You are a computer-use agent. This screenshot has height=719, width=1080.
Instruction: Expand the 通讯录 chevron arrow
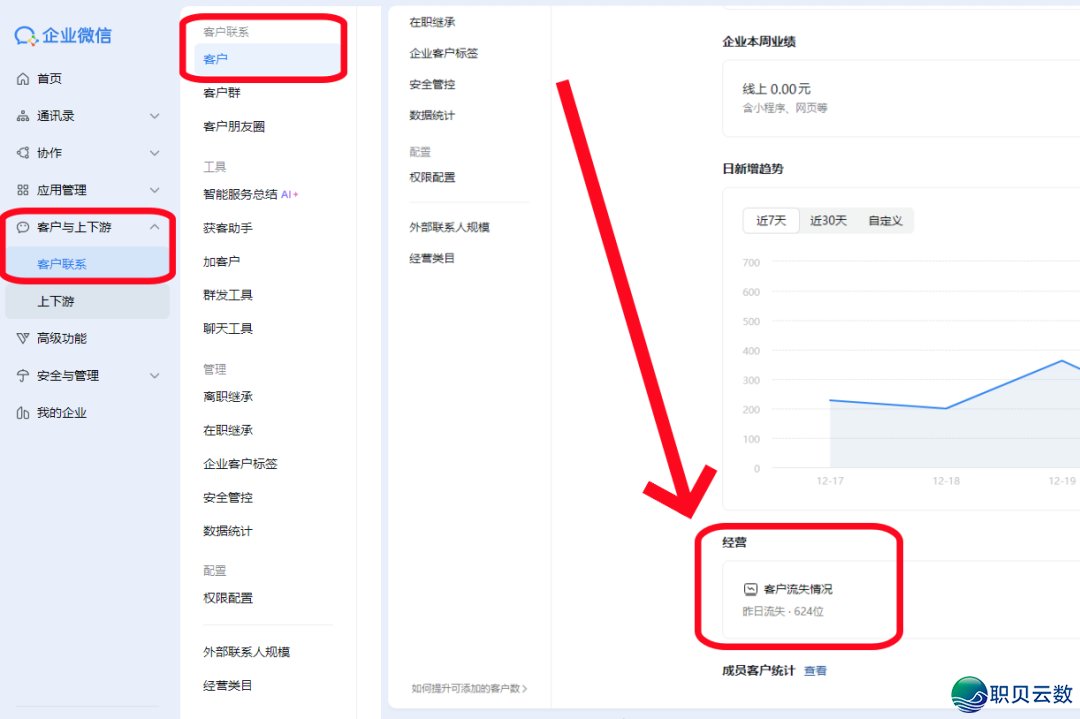click(154, 116)
